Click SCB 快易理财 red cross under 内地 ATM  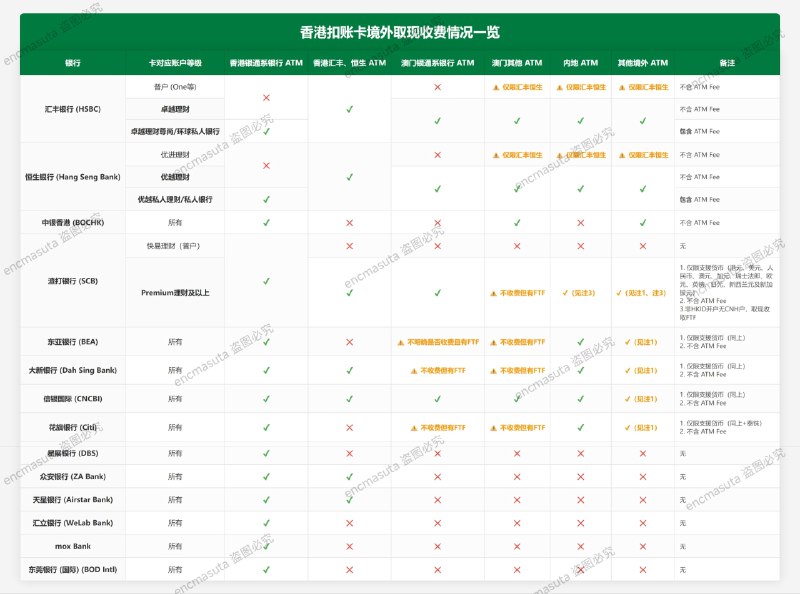click(x=581, y=246)
